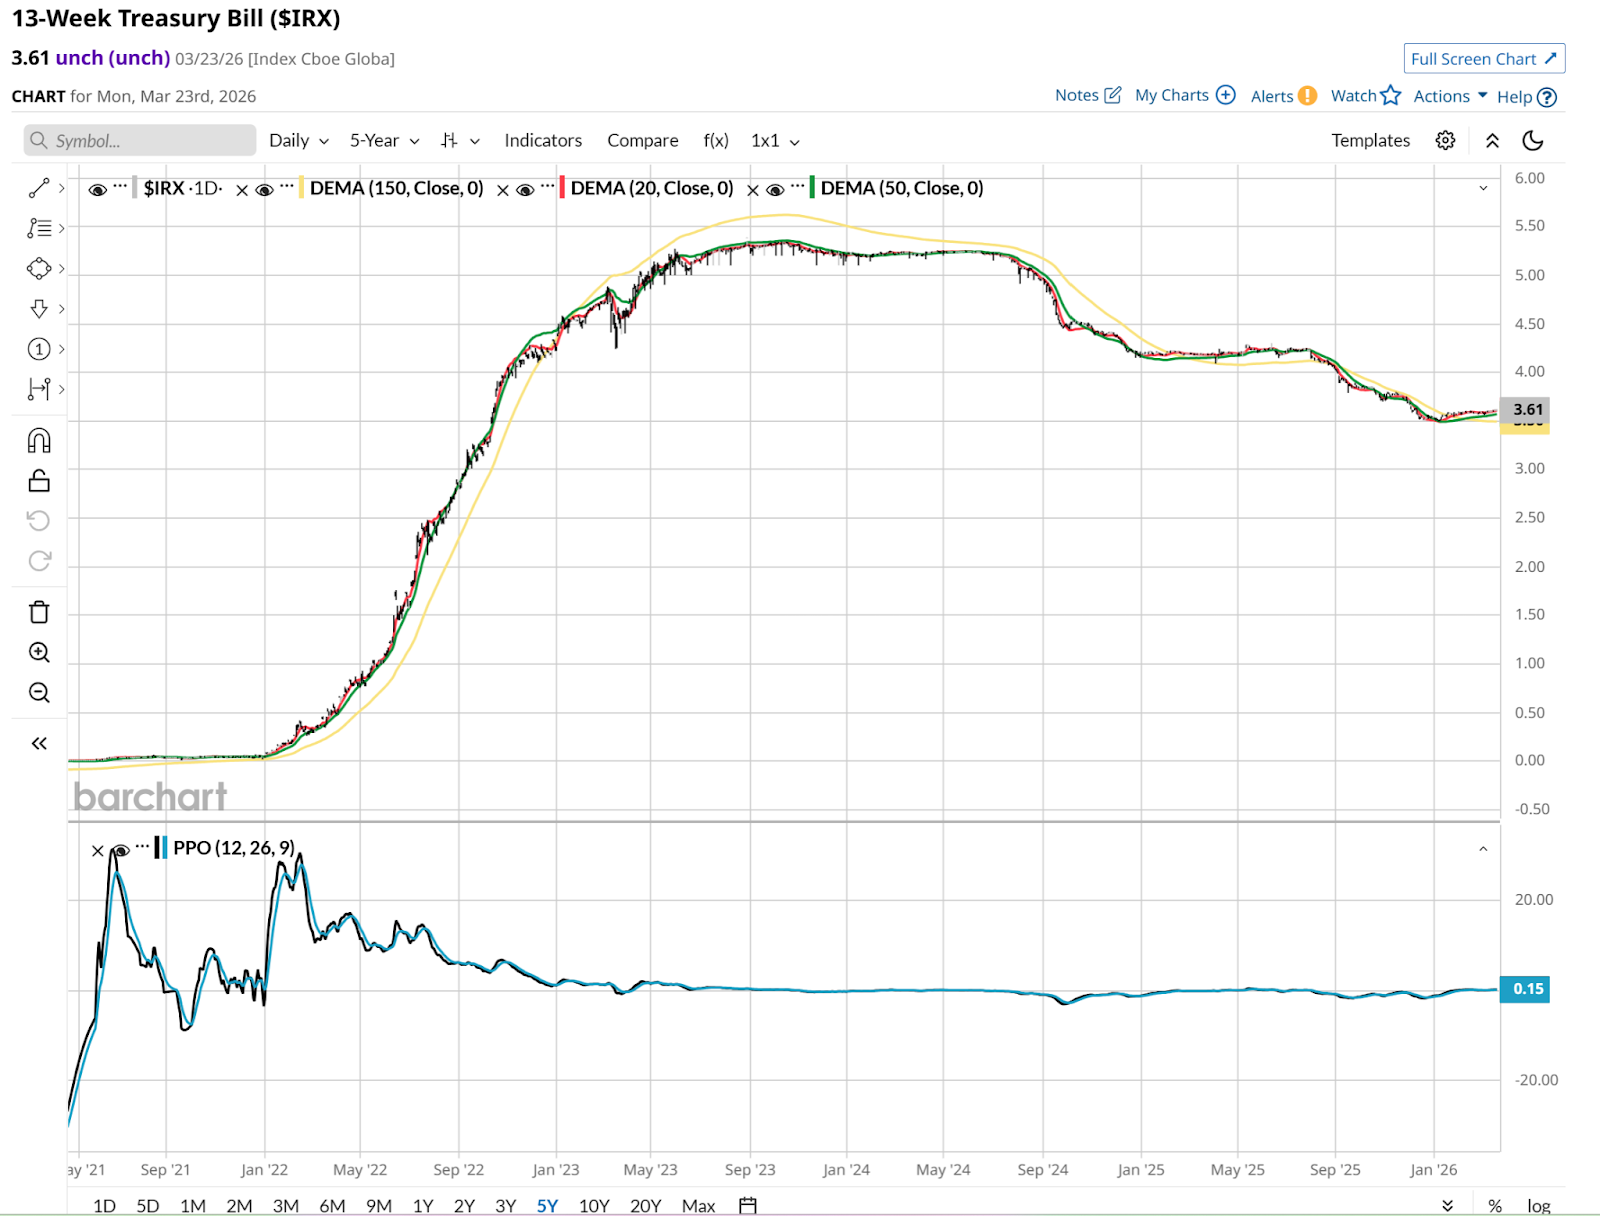Add $IRX to Watch list
Viewport: 1600px width, 1216px height.
[1365, 95]
